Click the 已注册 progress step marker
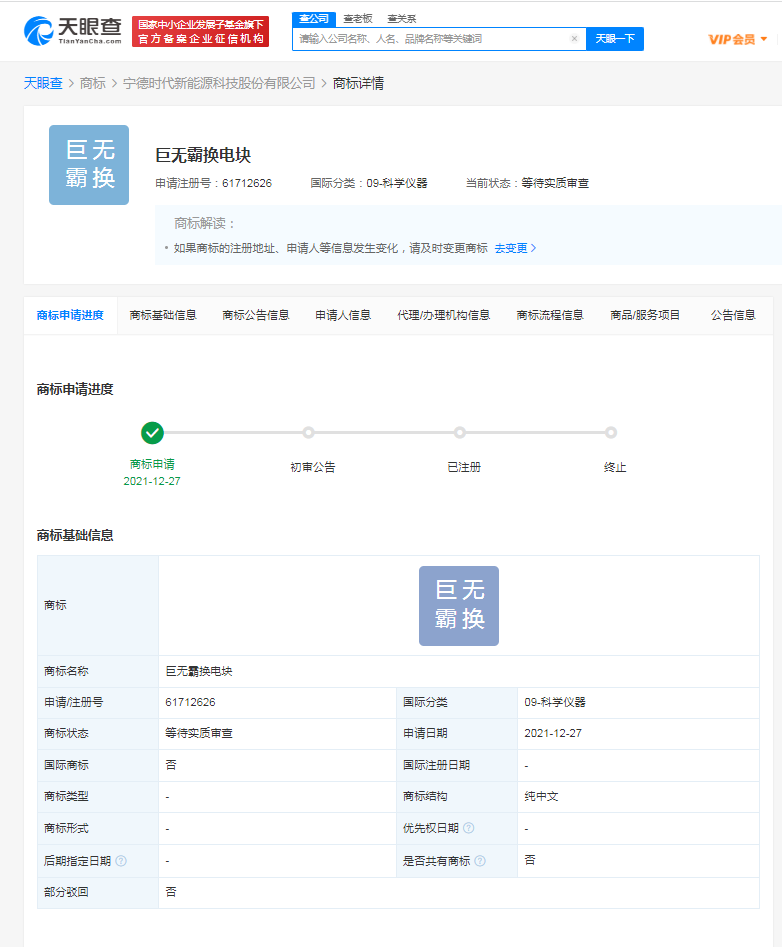 460,432
